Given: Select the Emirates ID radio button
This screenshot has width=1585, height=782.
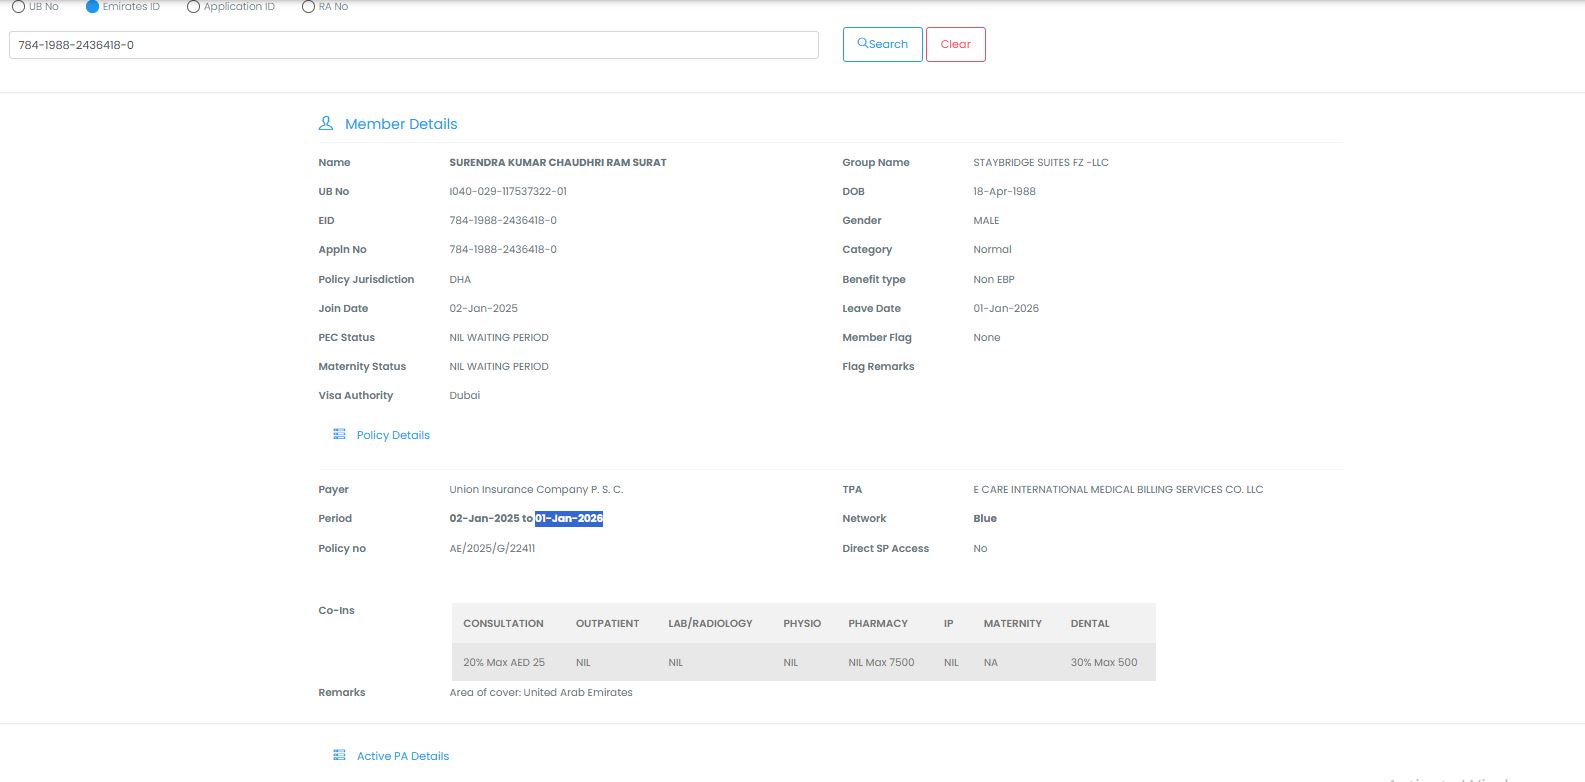Looking at the screenshot, I should pyautogui.click(x=93, y=7).
